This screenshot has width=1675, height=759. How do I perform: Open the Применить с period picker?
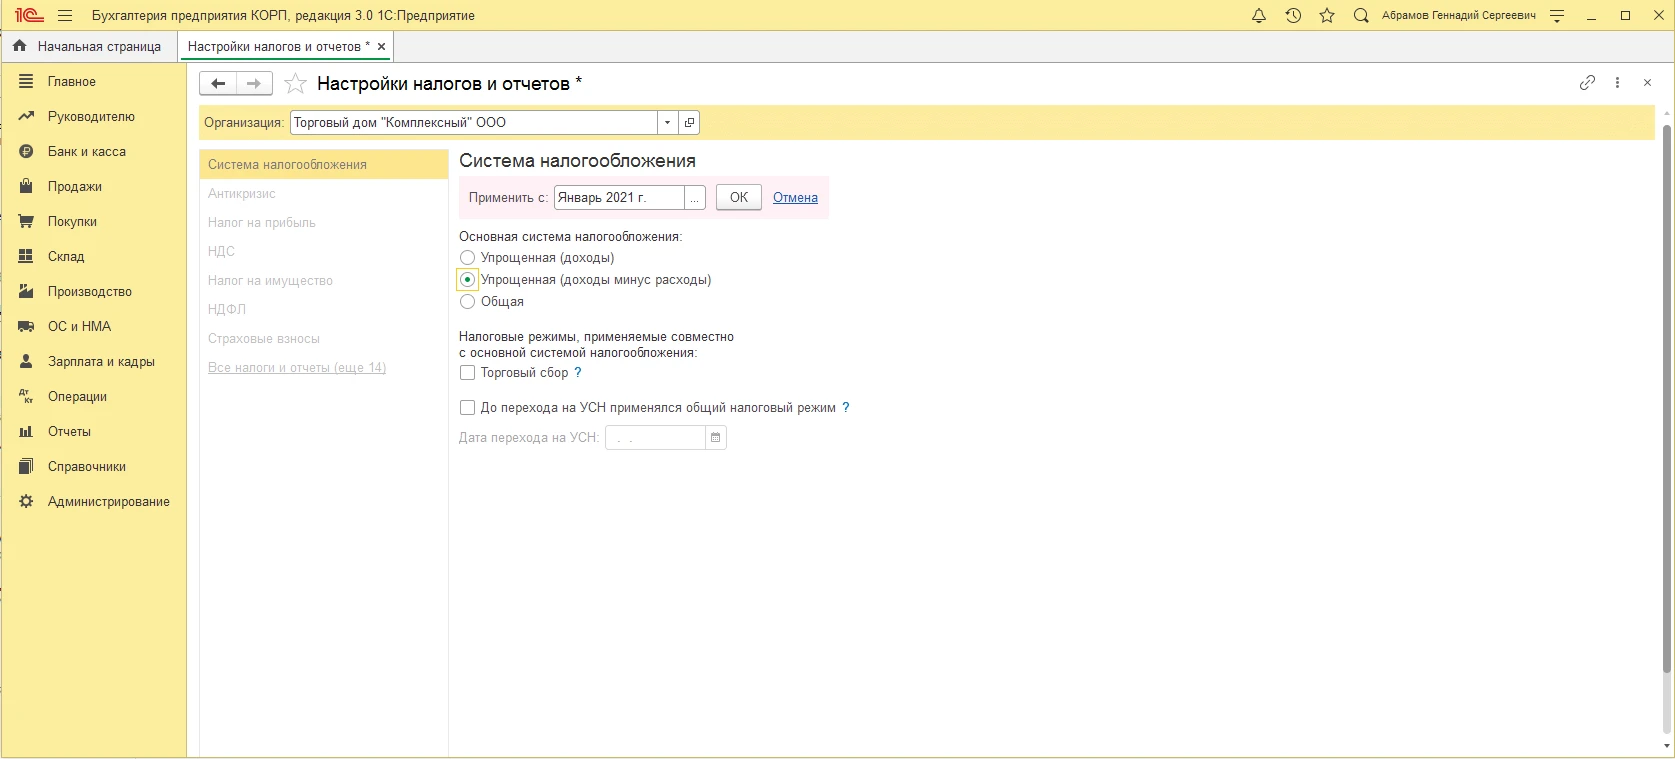tap(695, 198)
